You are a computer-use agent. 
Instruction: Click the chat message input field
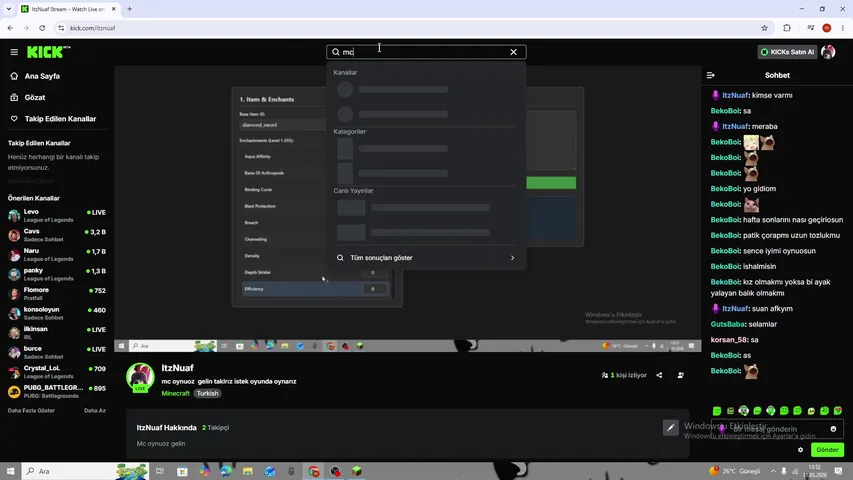(x=777, y=429)
